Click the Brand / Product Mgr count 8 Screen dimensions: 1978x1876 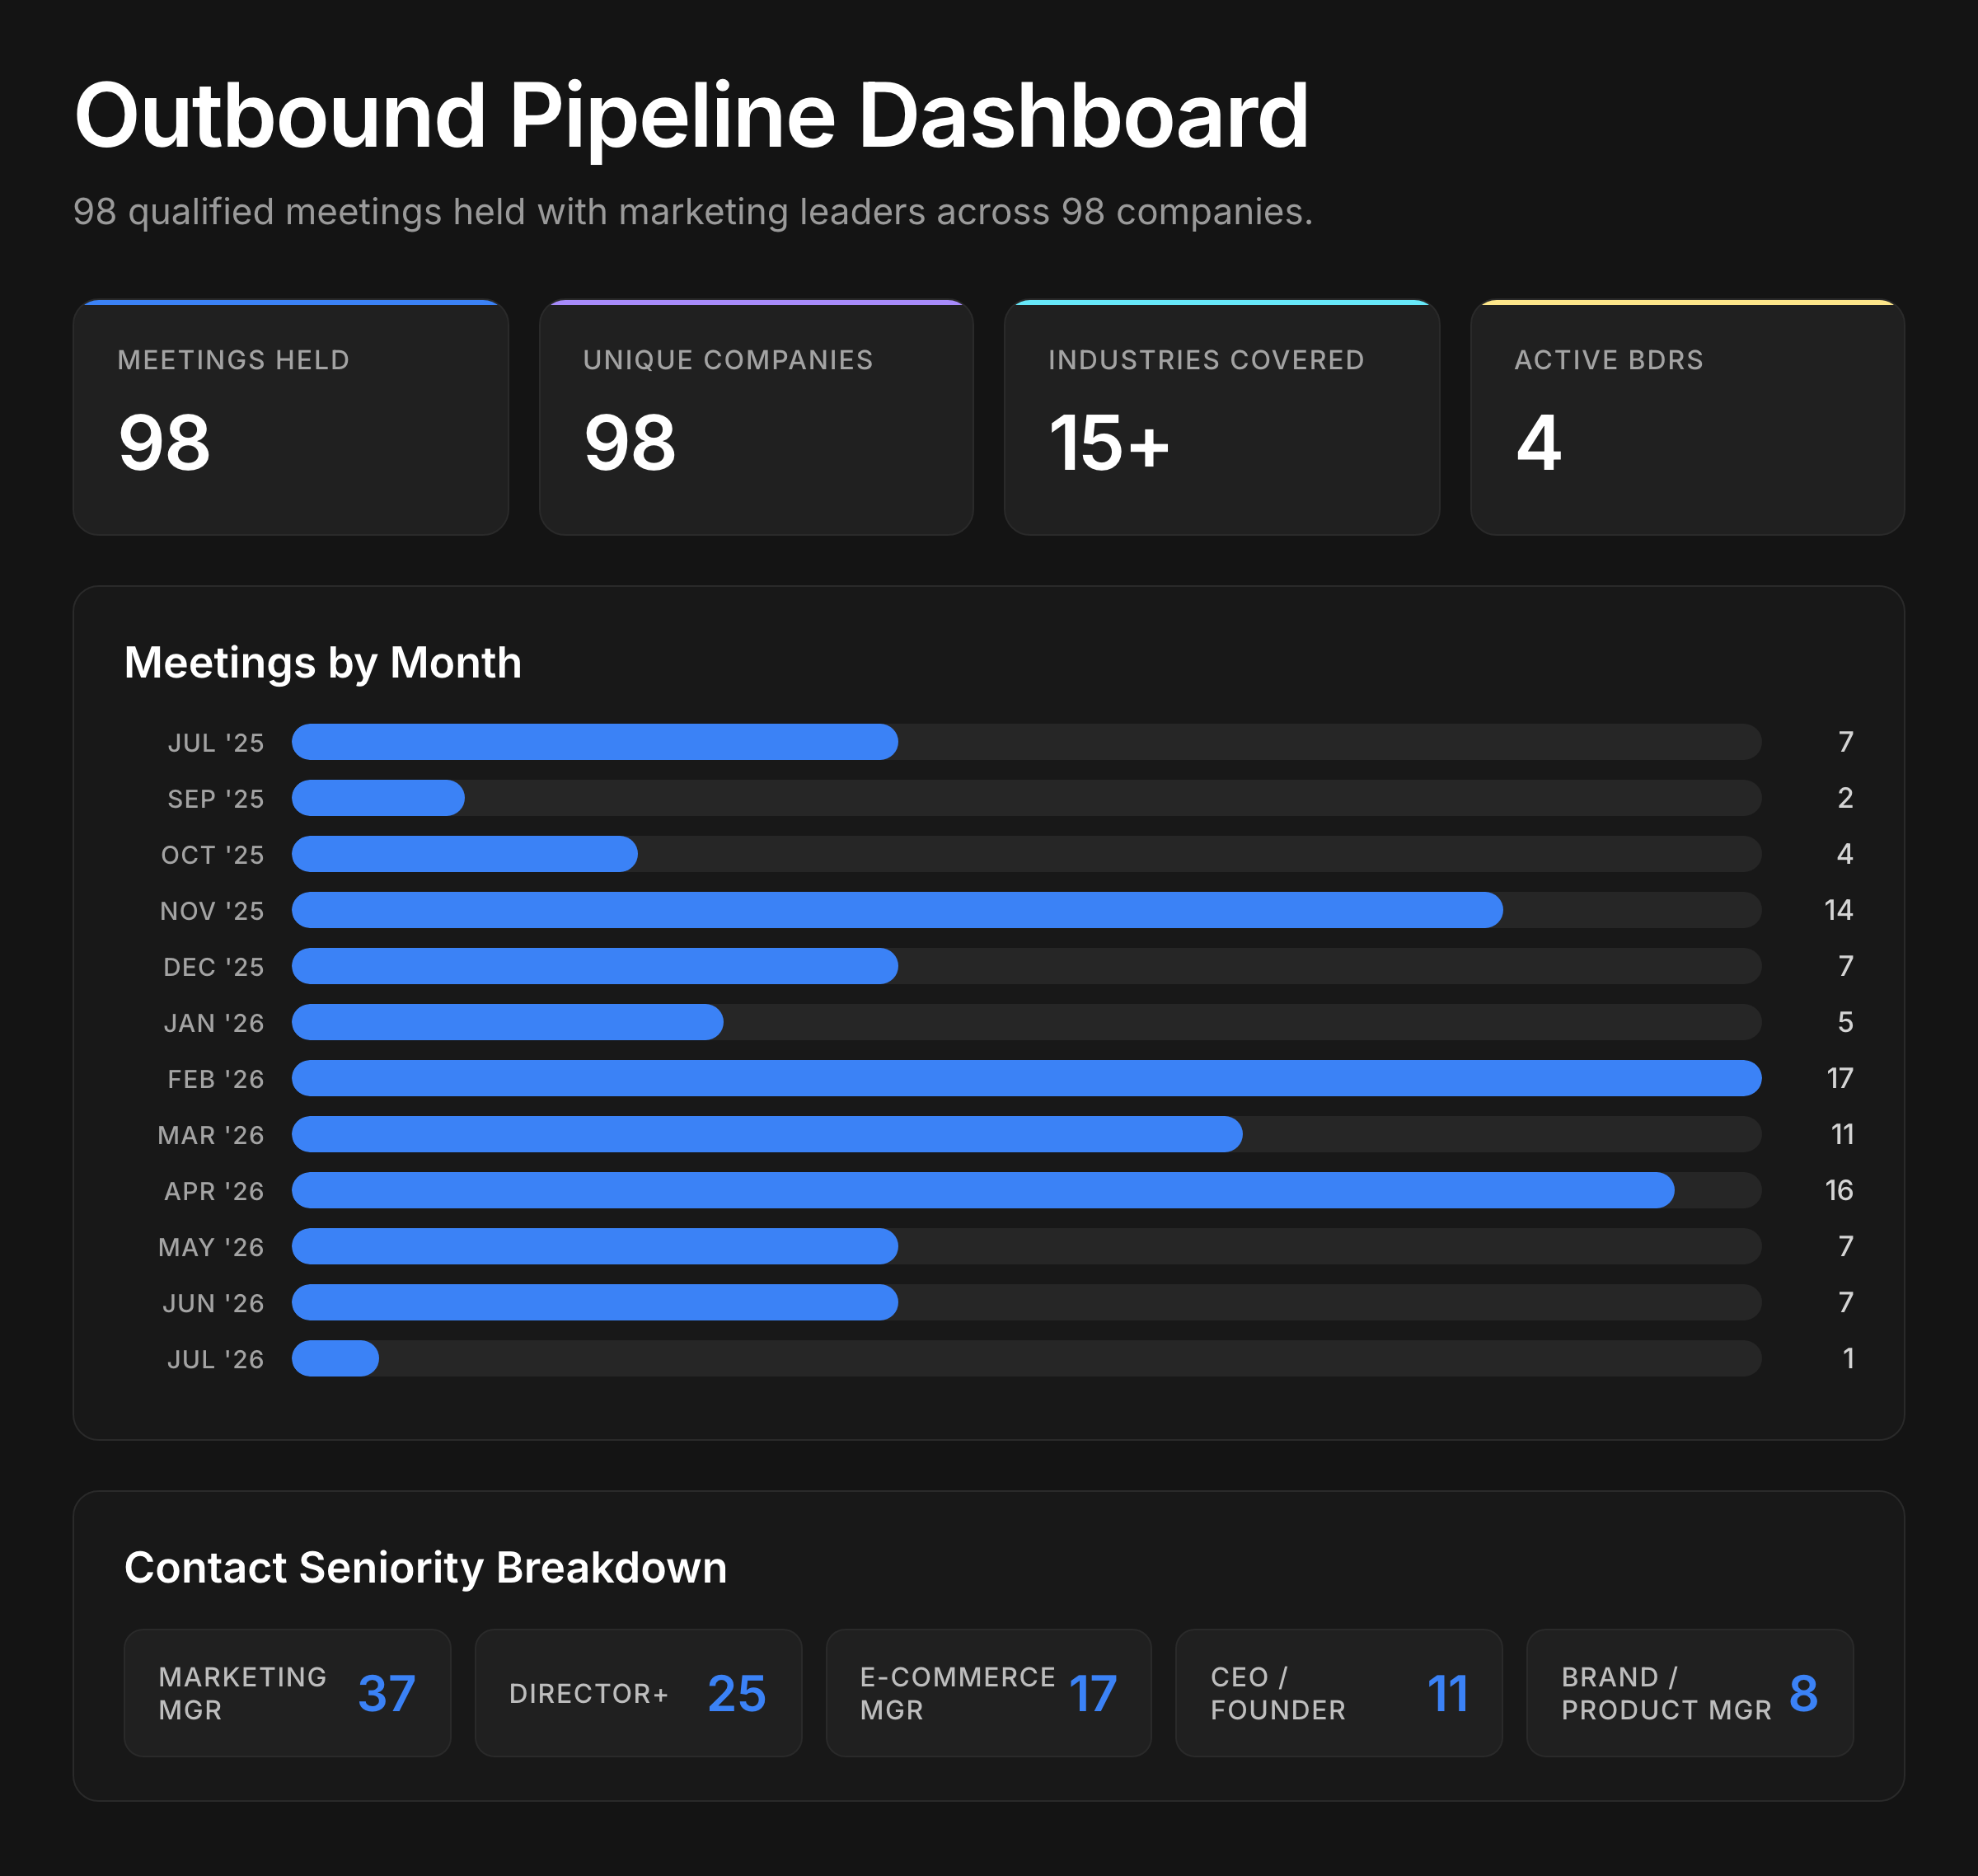(1804, 1693)
